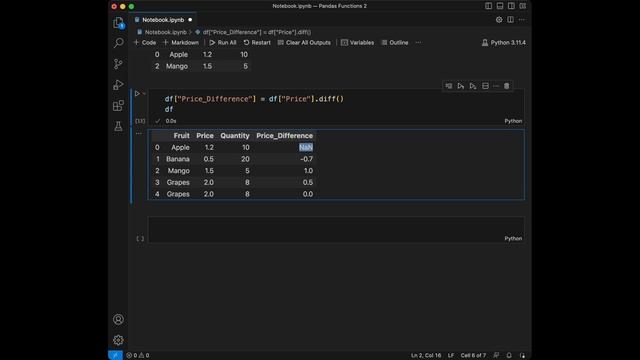
Task: Open the notebook Outline
Action: click(395, 42)
